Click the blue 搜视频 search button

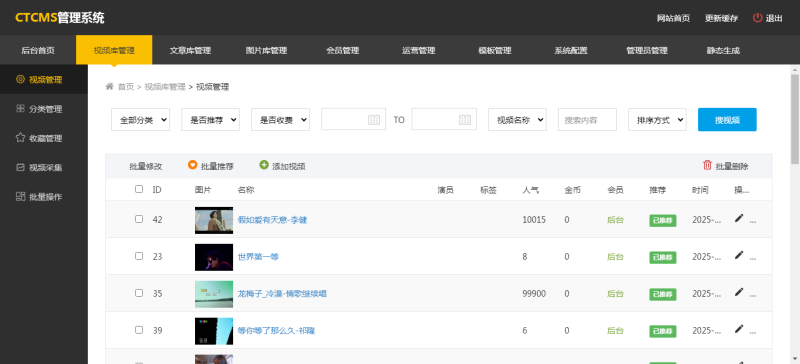point(727,119)
